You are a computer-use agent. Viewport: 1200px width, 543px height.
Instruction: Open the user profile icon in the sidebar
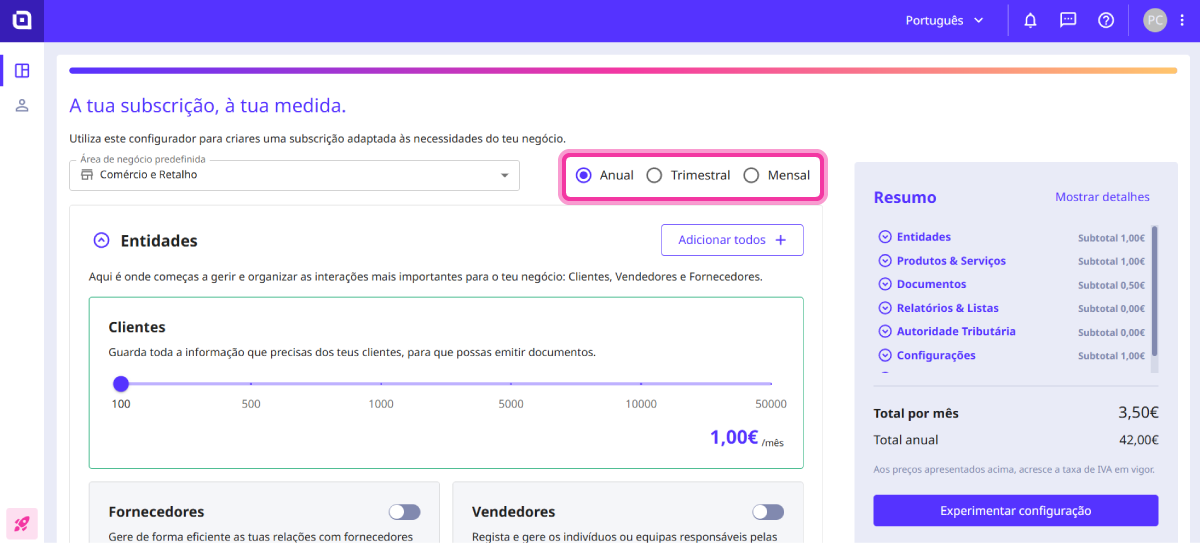click(22, 105)
